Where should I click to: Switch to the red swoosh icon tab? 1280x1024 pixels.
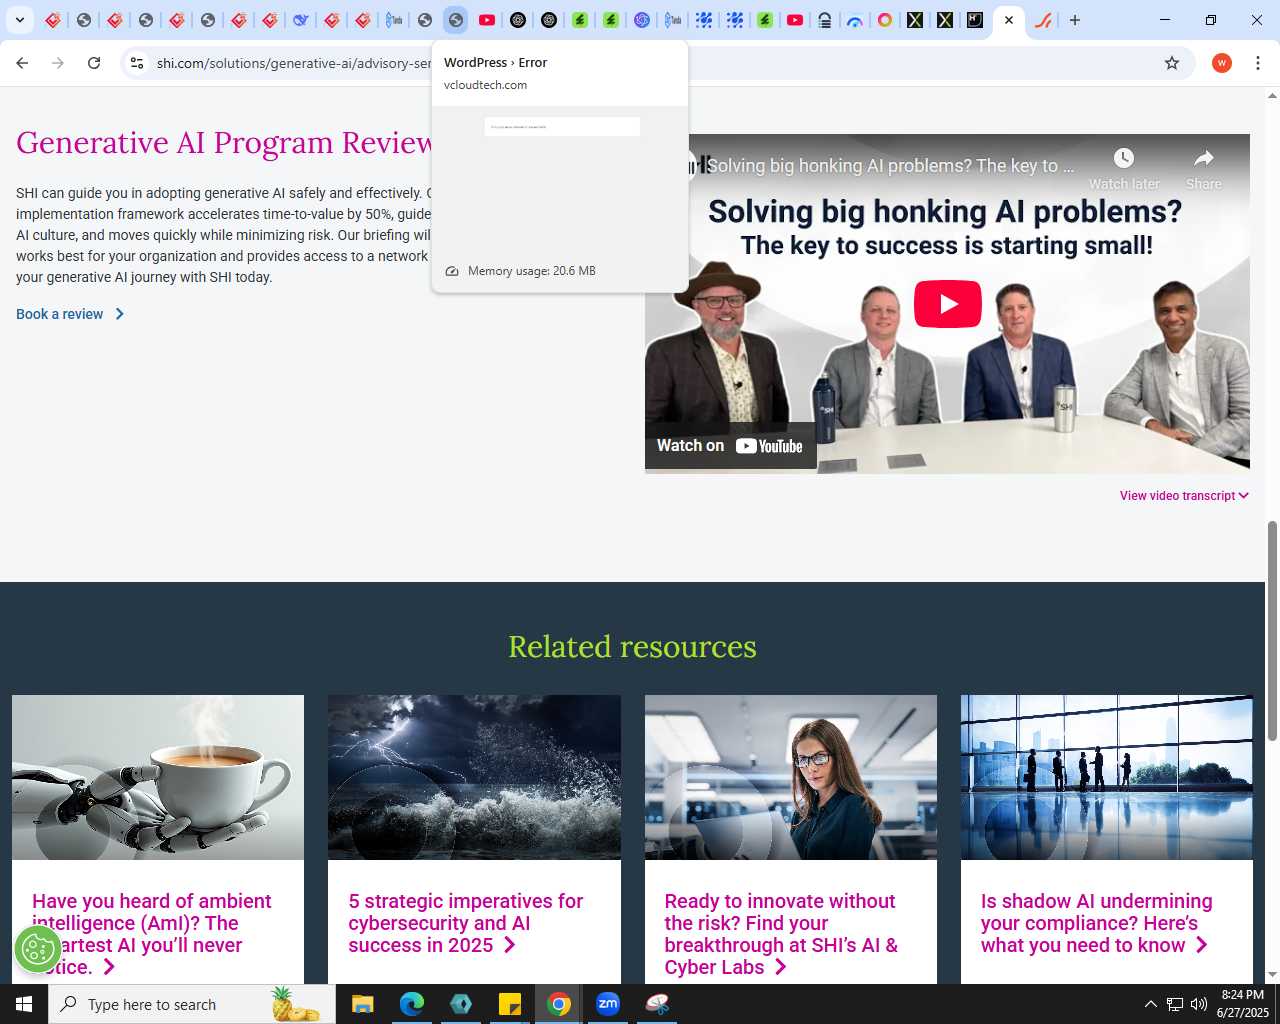pyautogui.click(x=1043, y=20)
